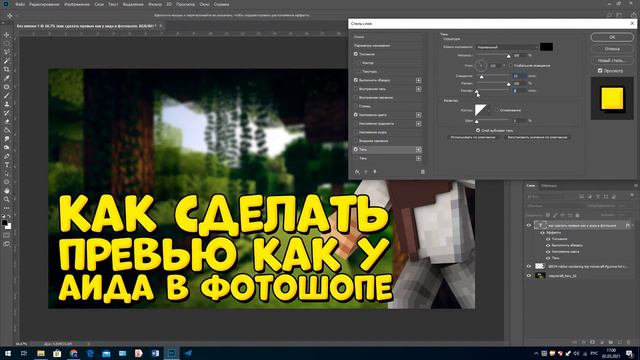Click the create new group folder icon
The height and width of the screenshot is (360, 640).
tap(611, 342)
